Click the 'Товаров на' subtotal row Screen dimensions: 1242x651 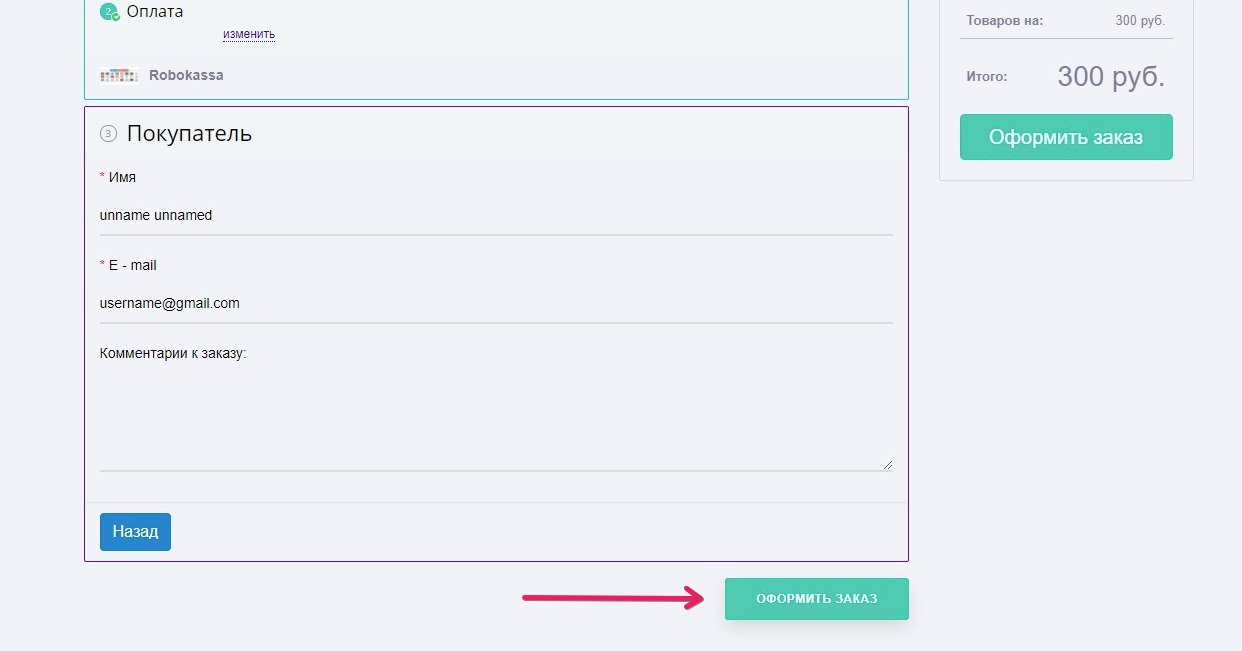pos(1065,20)
